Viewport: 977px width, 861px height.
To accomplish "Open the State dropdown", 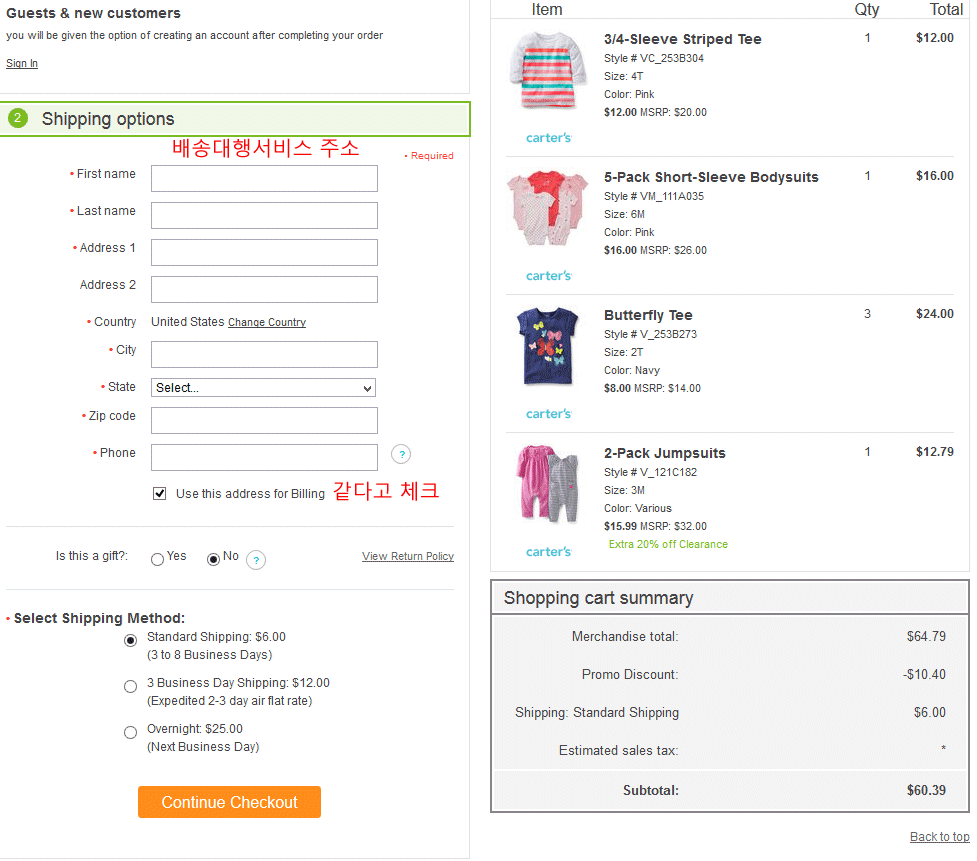I will coord(263,388).
